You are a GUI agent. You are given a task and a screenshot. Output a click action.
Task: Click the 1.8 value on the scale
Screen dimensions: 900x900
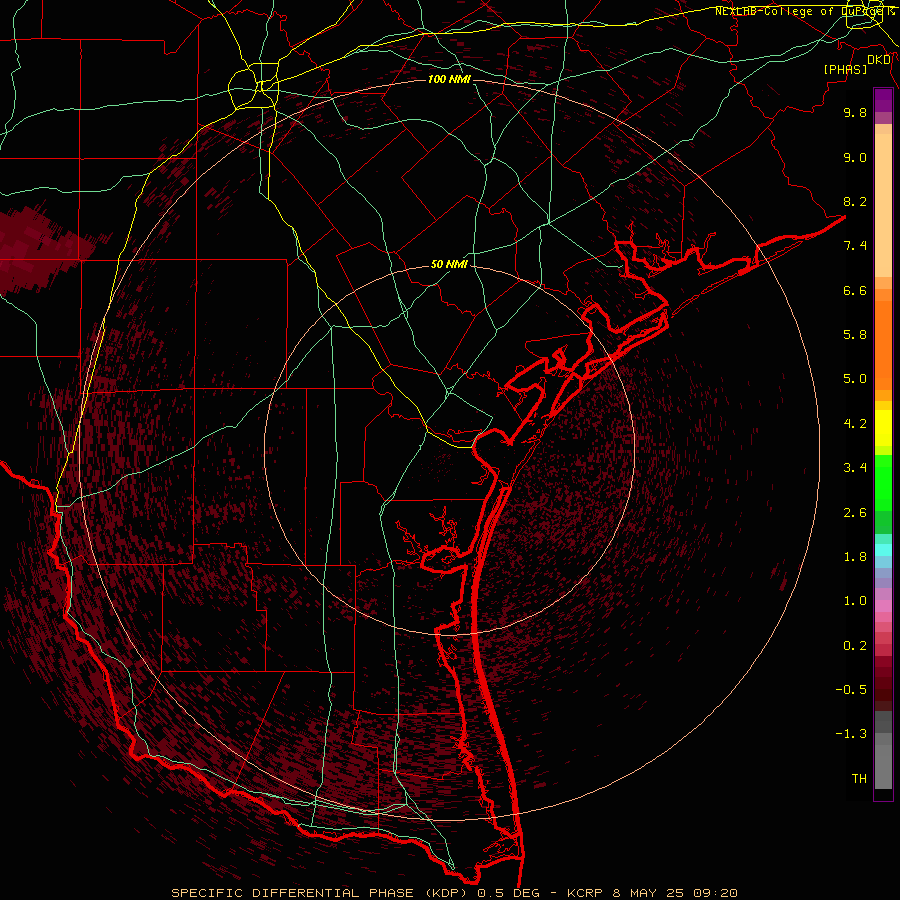(855, 557)
